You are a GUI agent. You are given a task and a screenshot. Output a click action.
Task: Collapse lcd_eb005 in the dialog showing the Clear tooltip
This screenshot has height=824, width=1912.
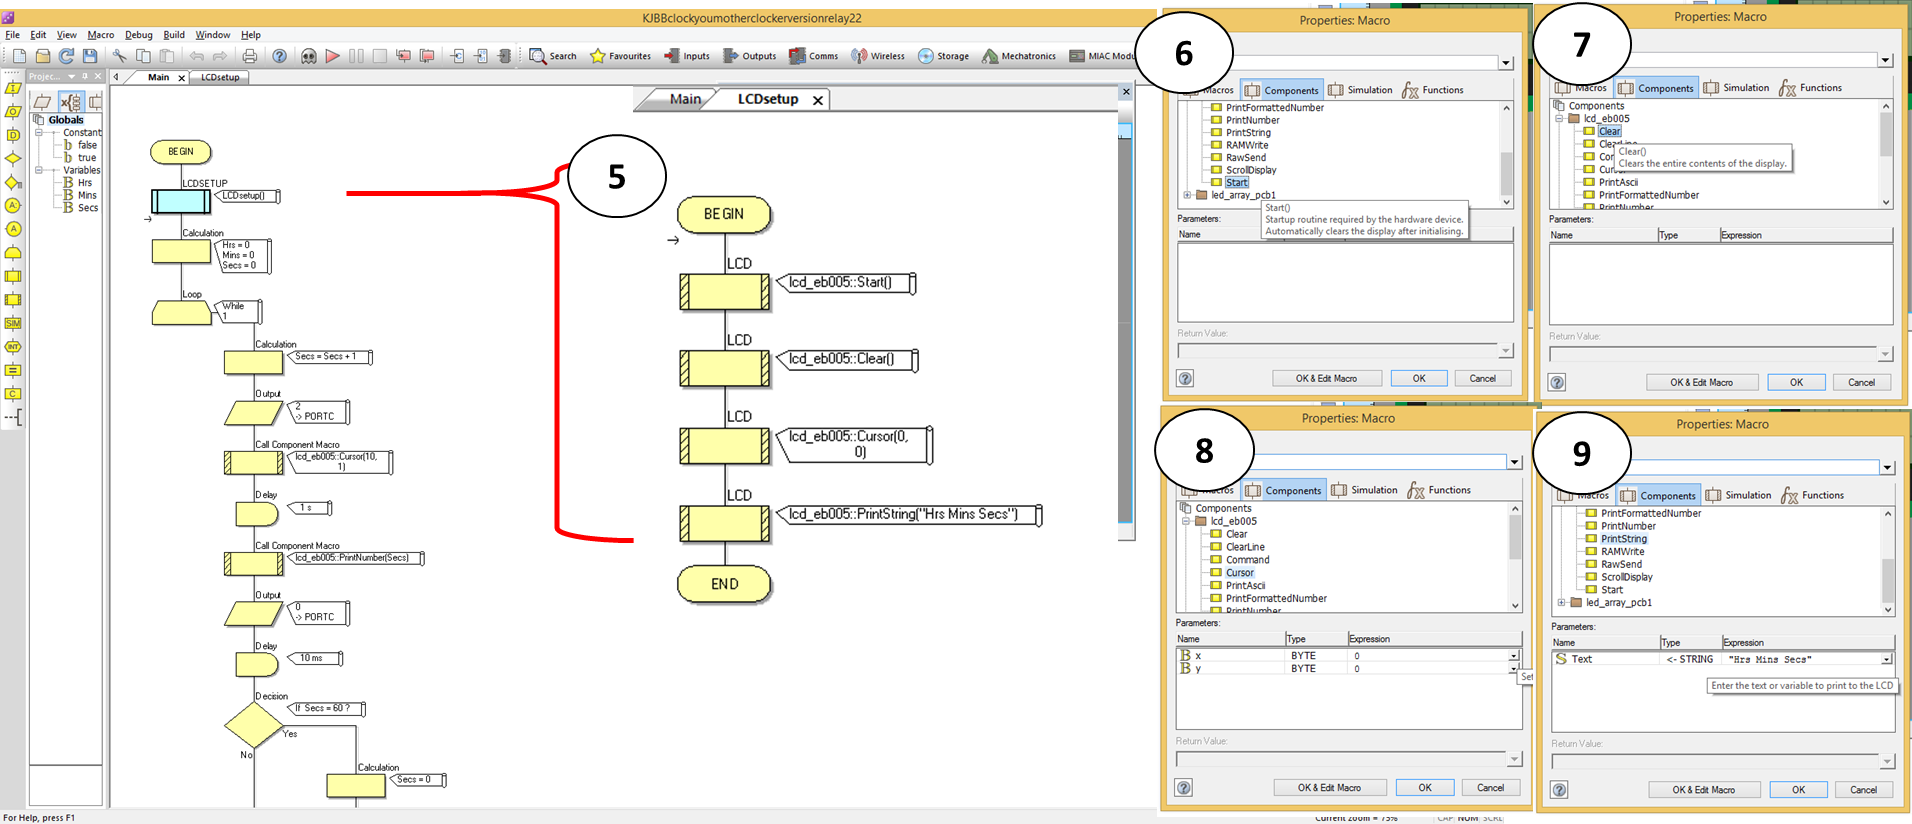pyautogui.click(x=1559, y=118)
